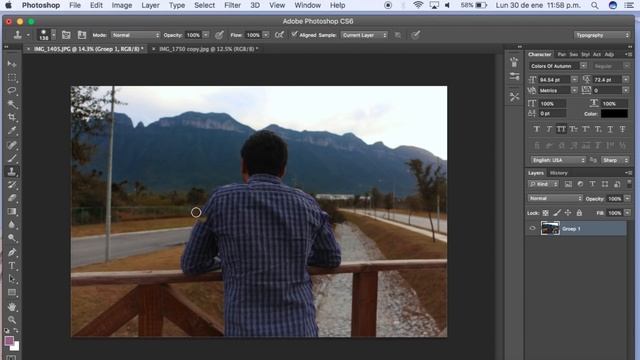Toggle pressure for opacity button
This screenshot has height=360, width=640.
[219, 35]
